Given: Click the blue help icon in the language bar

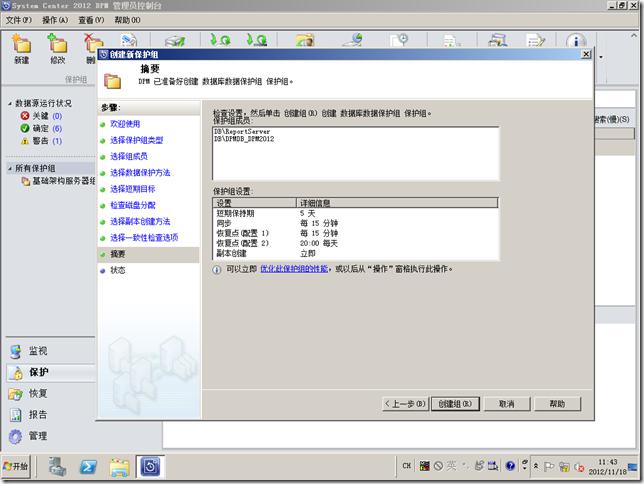Looking at the screenshot, I should [x=510, y=466].
